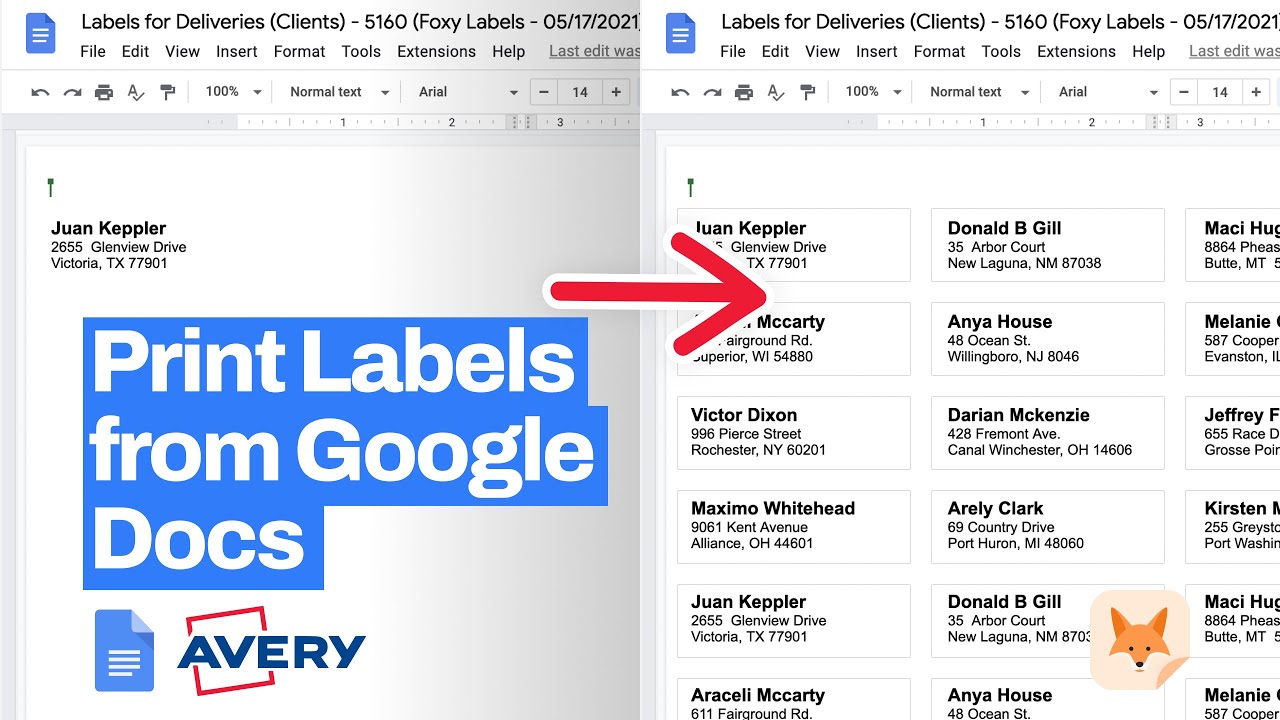Run spelling check in right Docs window
This screenshot has width=1280, height=720.
776,92
